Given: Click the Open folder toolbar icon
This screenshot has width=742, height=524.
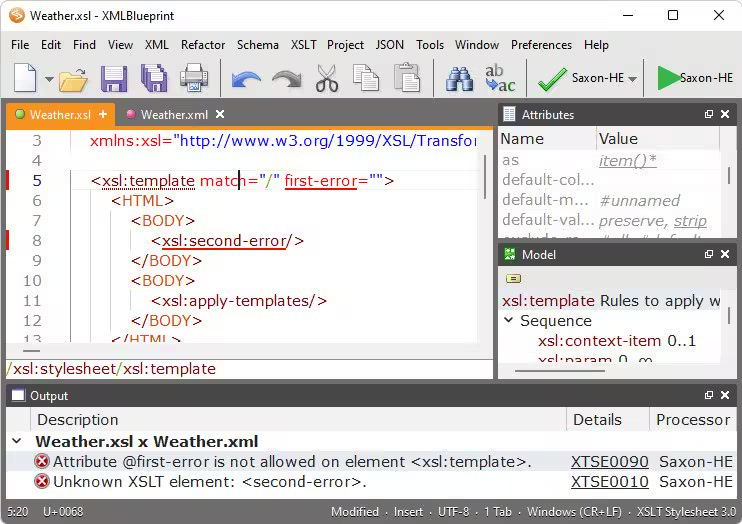Looking at the screenshot, I should pyautogui.click(x=73, y=79).
